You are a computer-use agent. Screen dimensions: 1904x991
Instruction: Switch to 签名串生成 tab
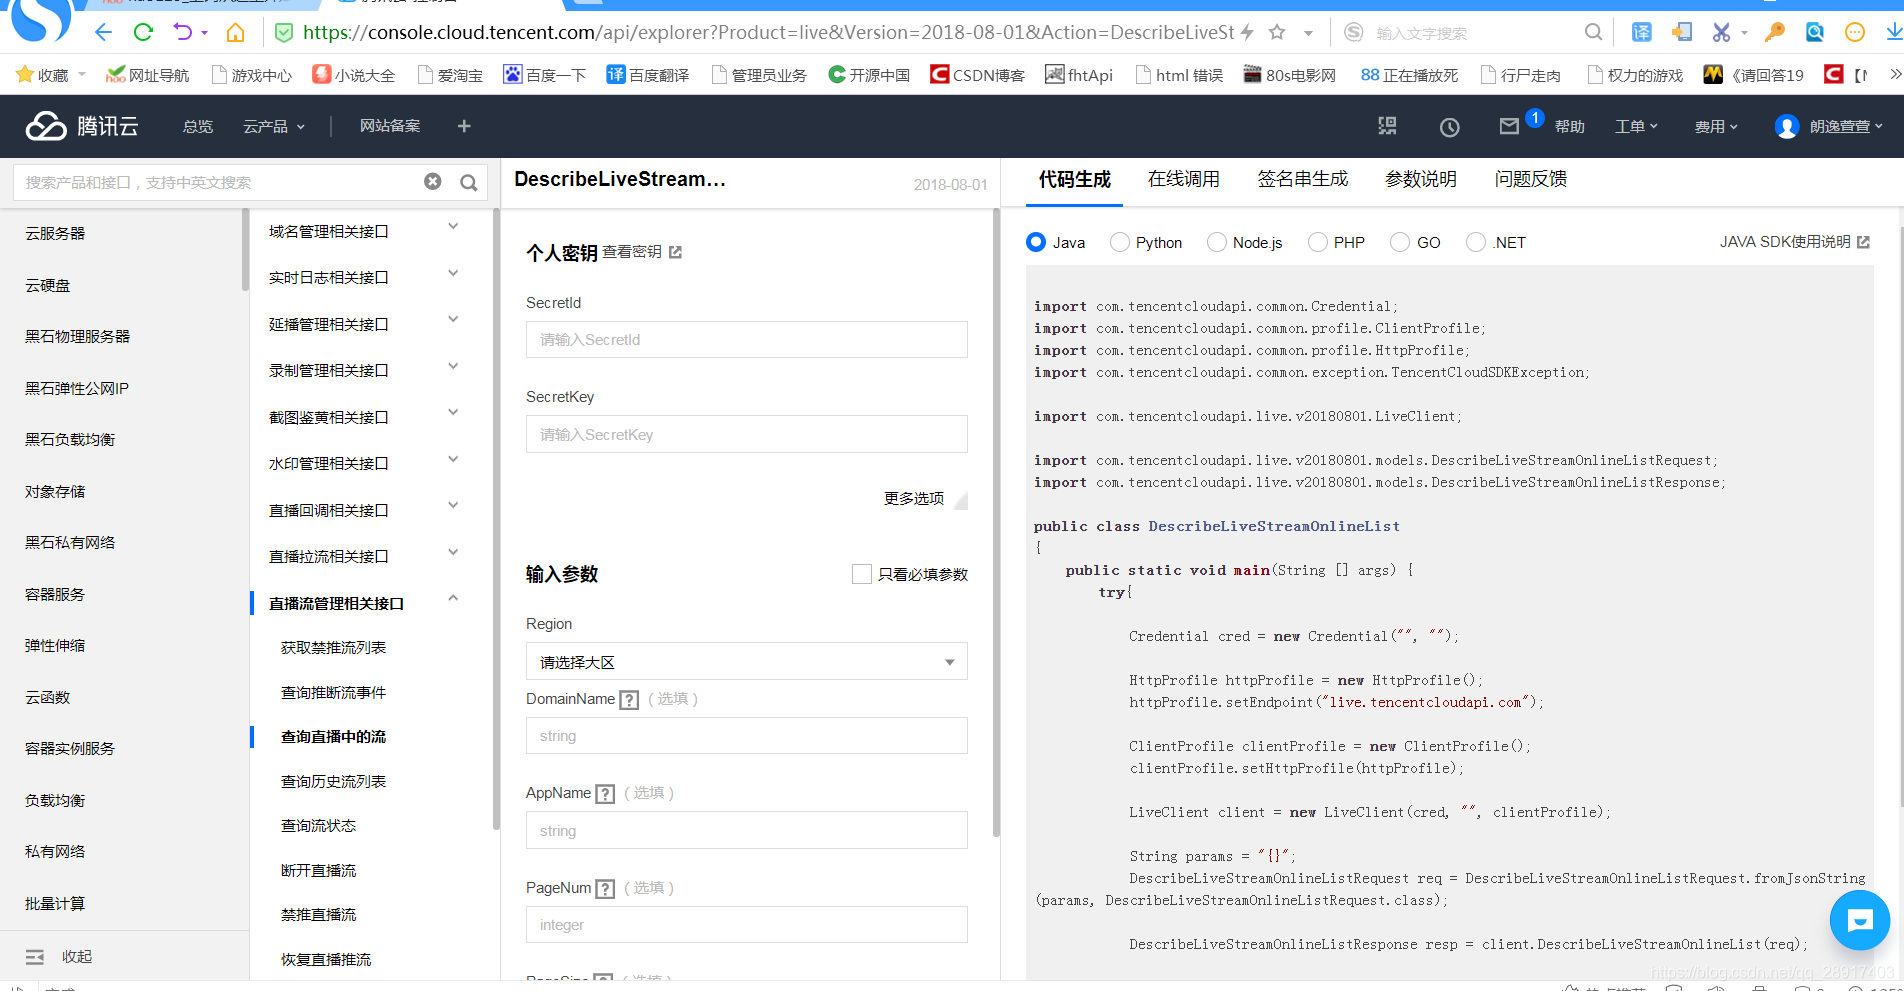coord(1303,179)
